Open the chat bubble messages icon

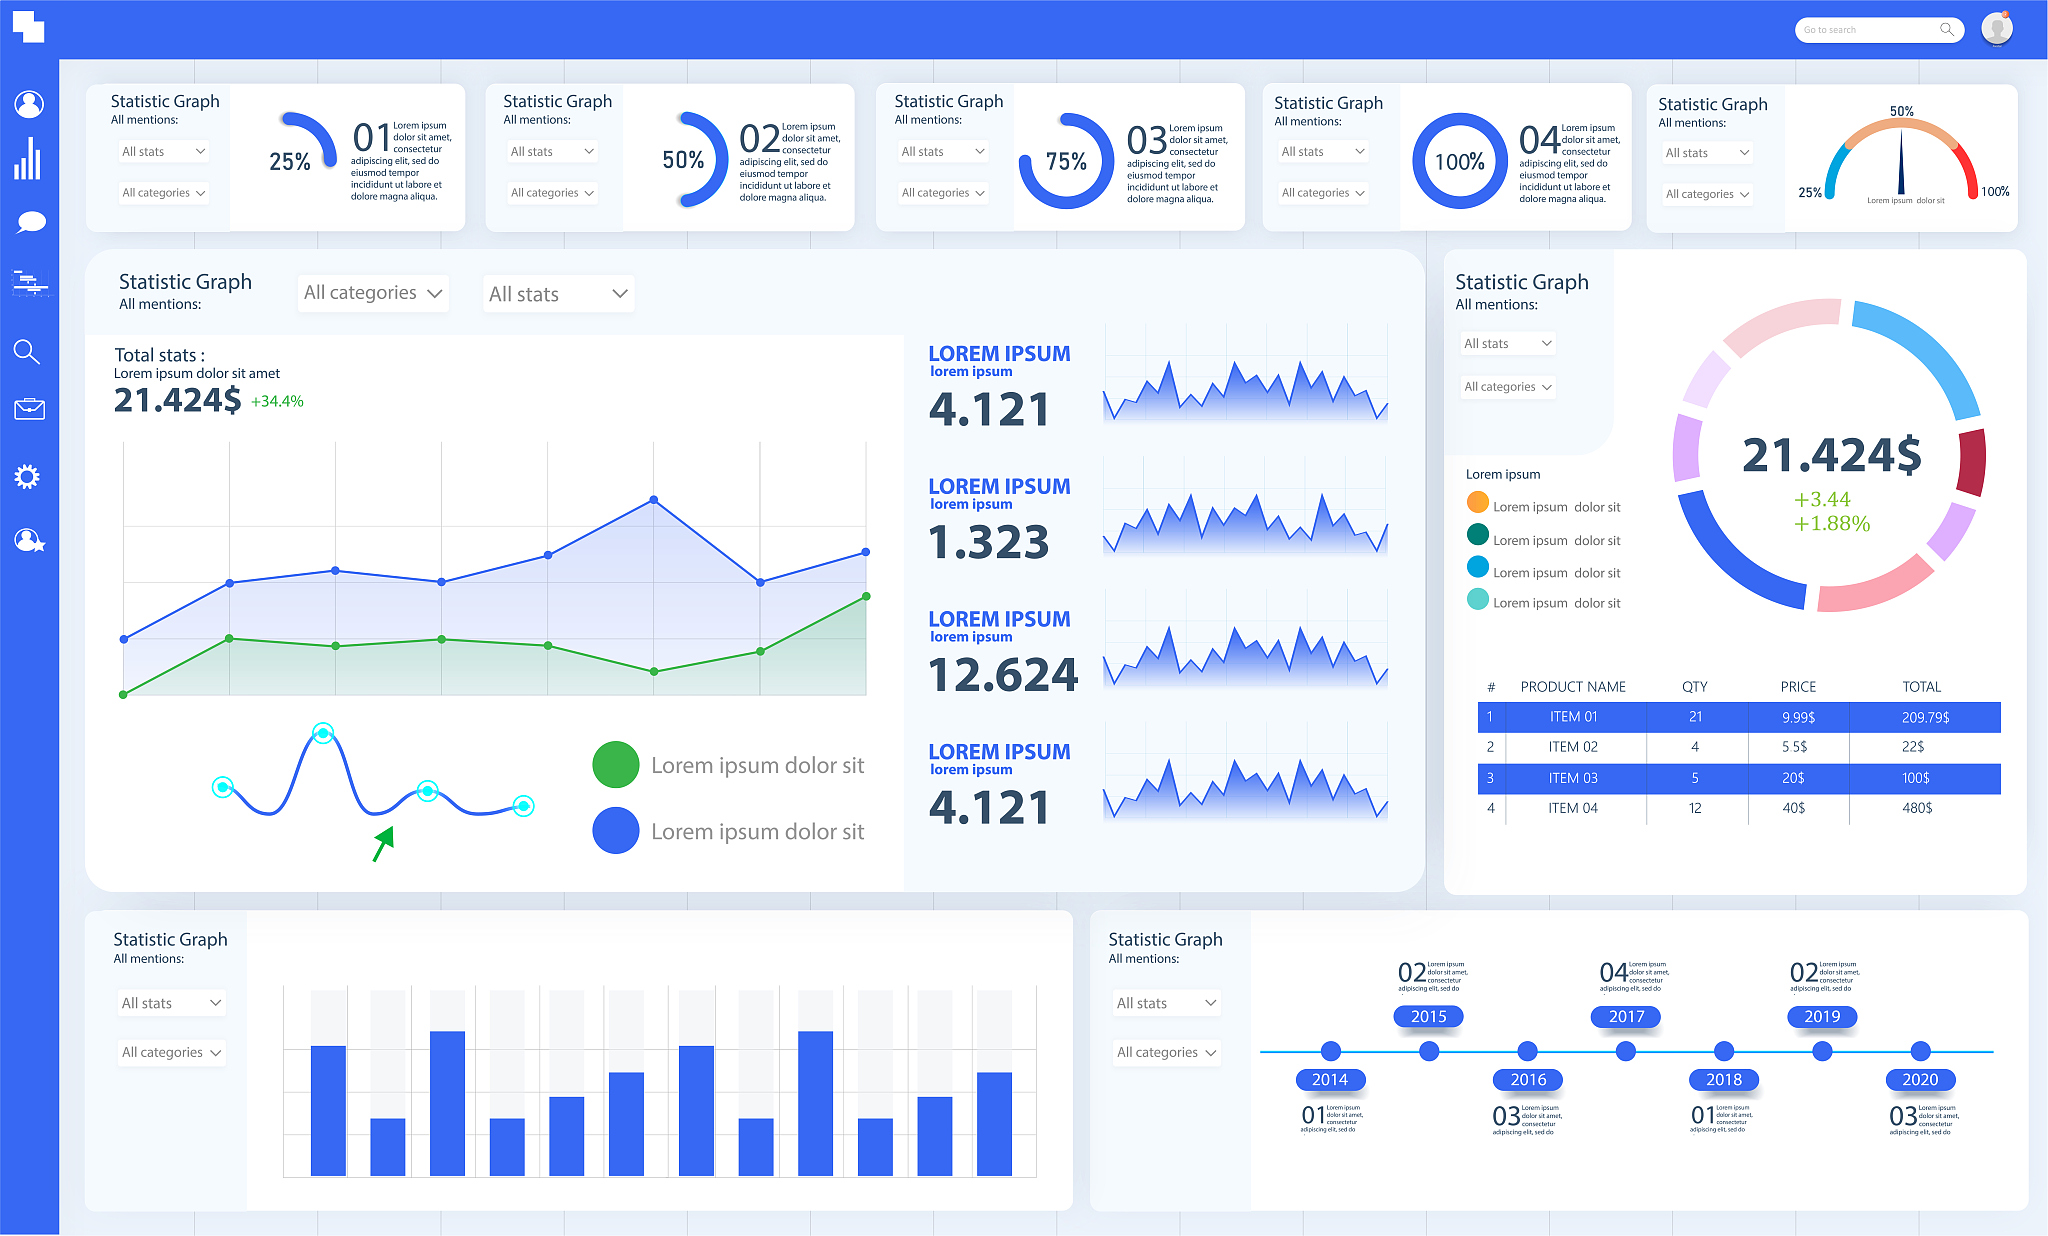pyautogui.click(x=30, y=222)
